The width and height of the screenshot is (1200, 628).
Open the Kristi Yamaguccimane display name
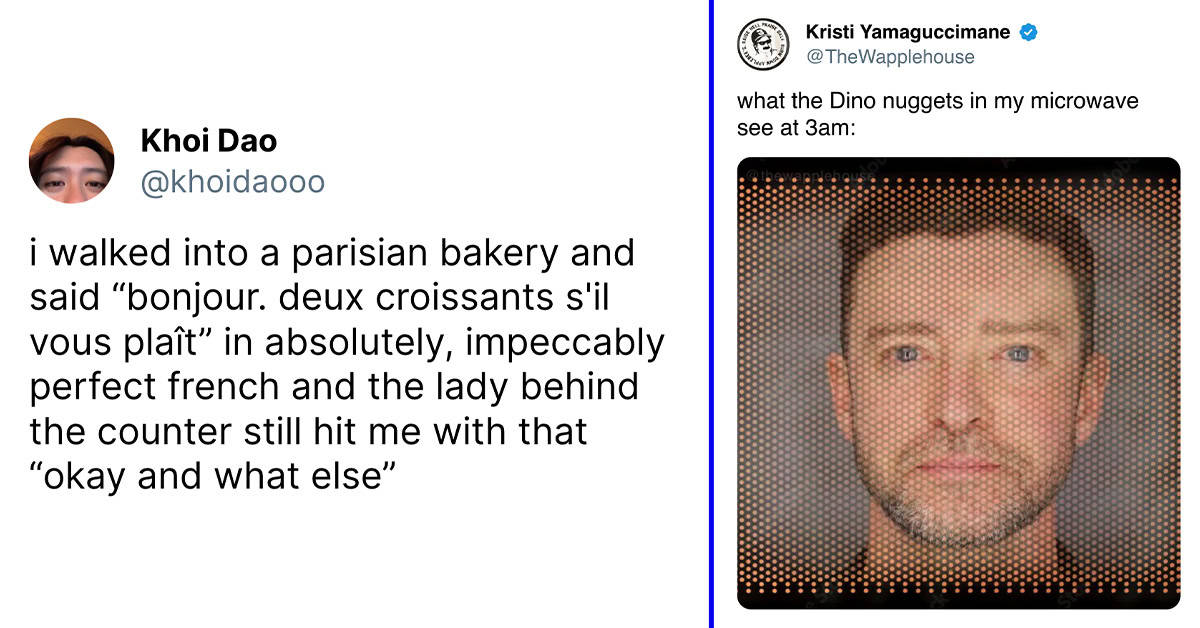908,32
